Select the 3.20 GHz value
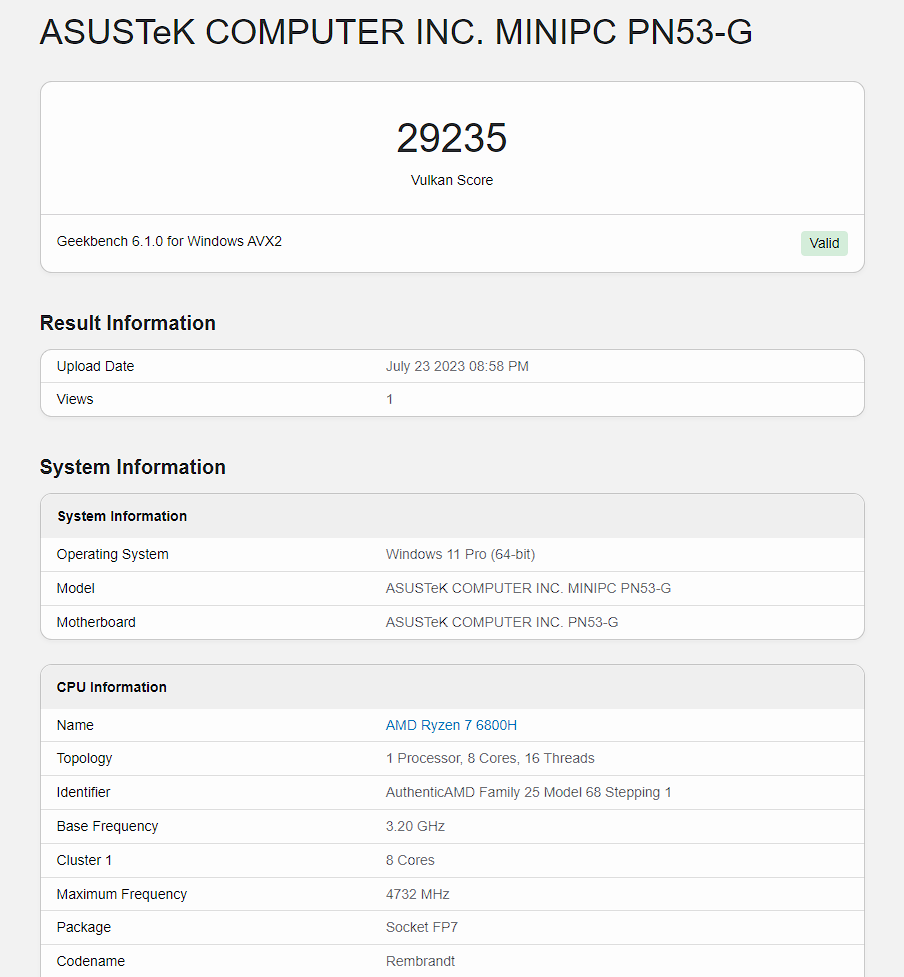The width and height of the screenshot is (904, 977). [x=416, y=826]
